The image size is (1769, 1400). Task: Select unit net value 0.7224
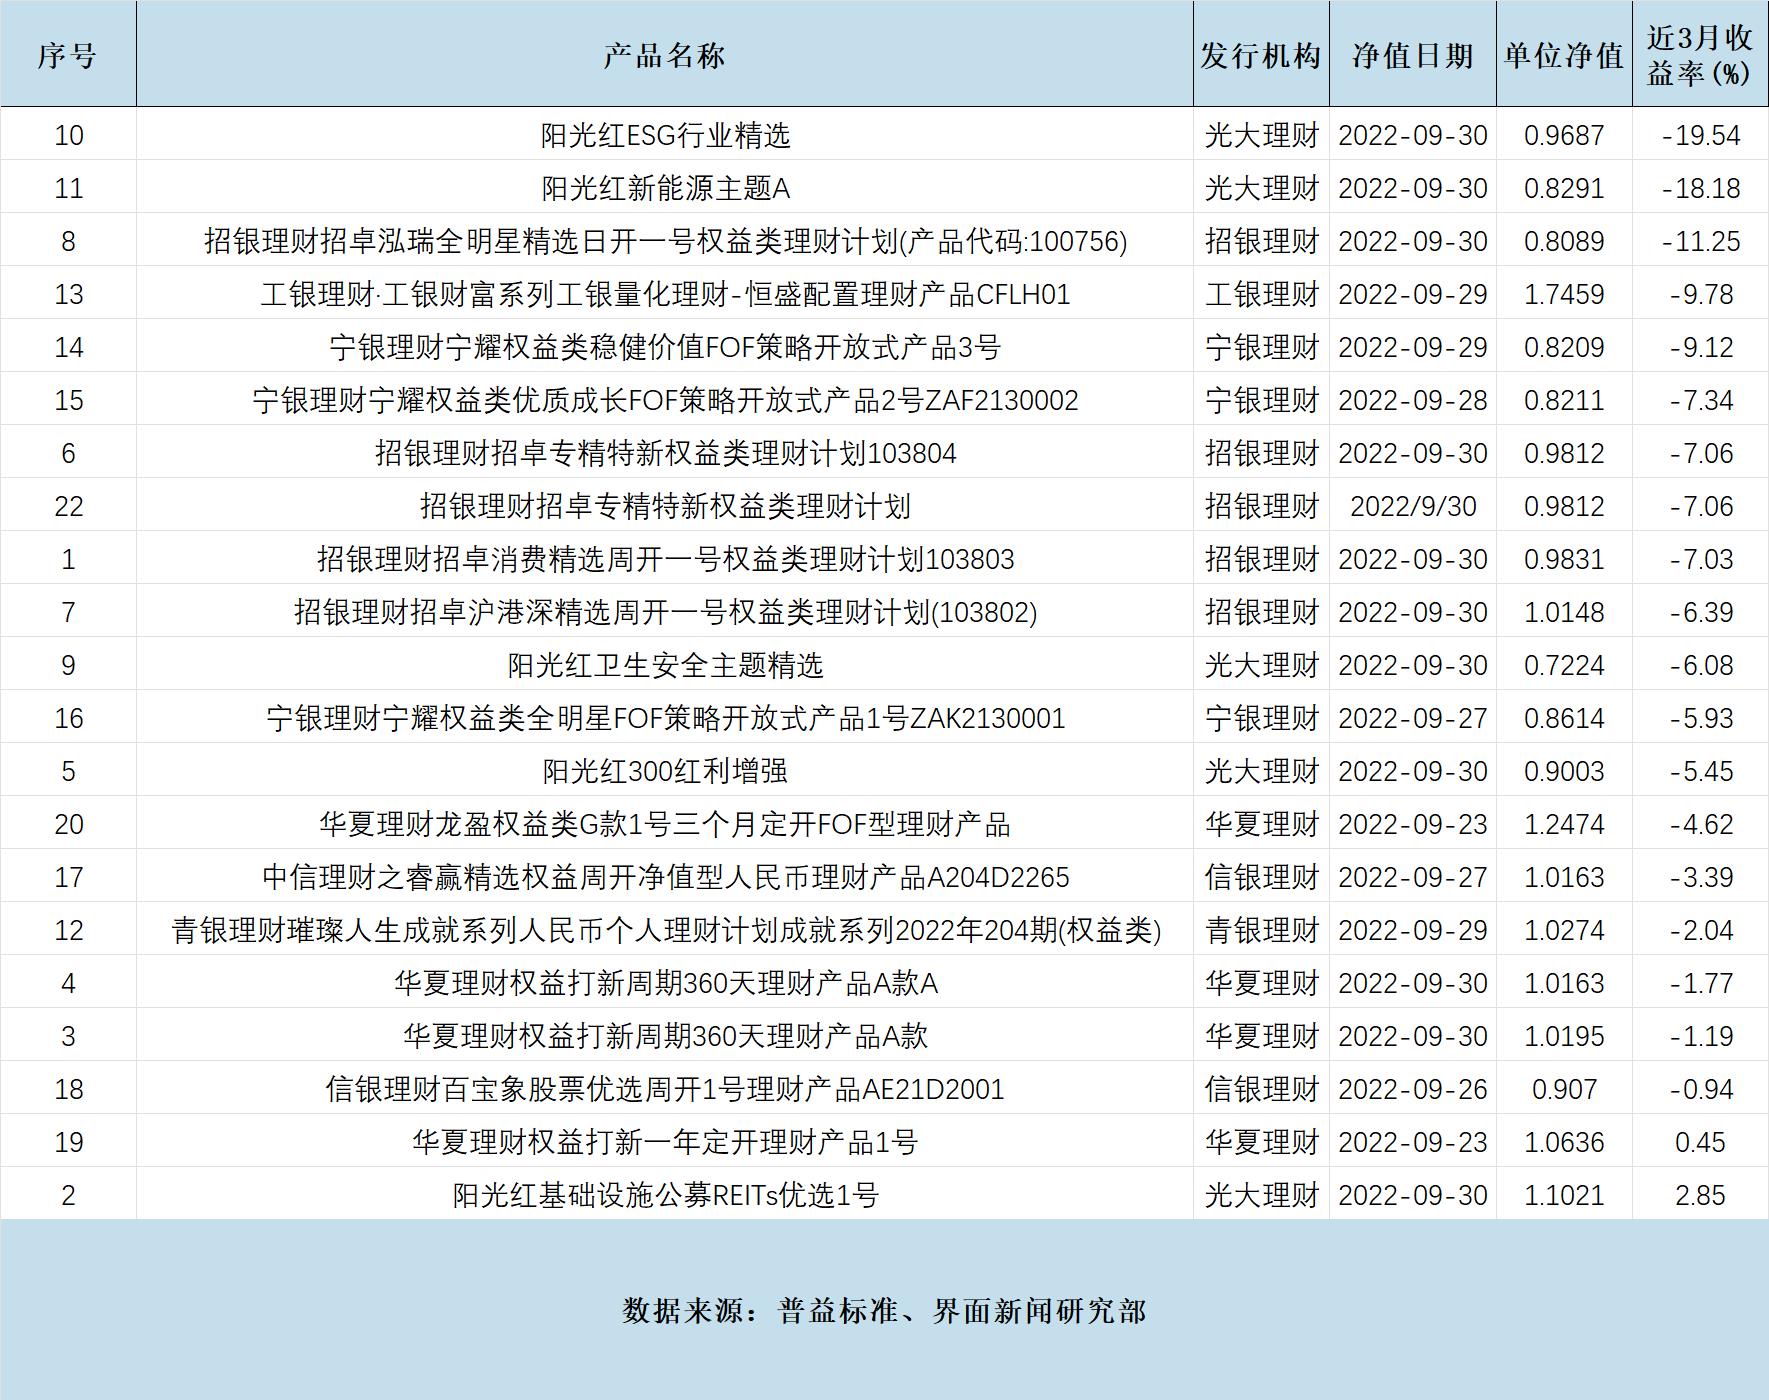pyautogui.click(x=1564, y=665)
